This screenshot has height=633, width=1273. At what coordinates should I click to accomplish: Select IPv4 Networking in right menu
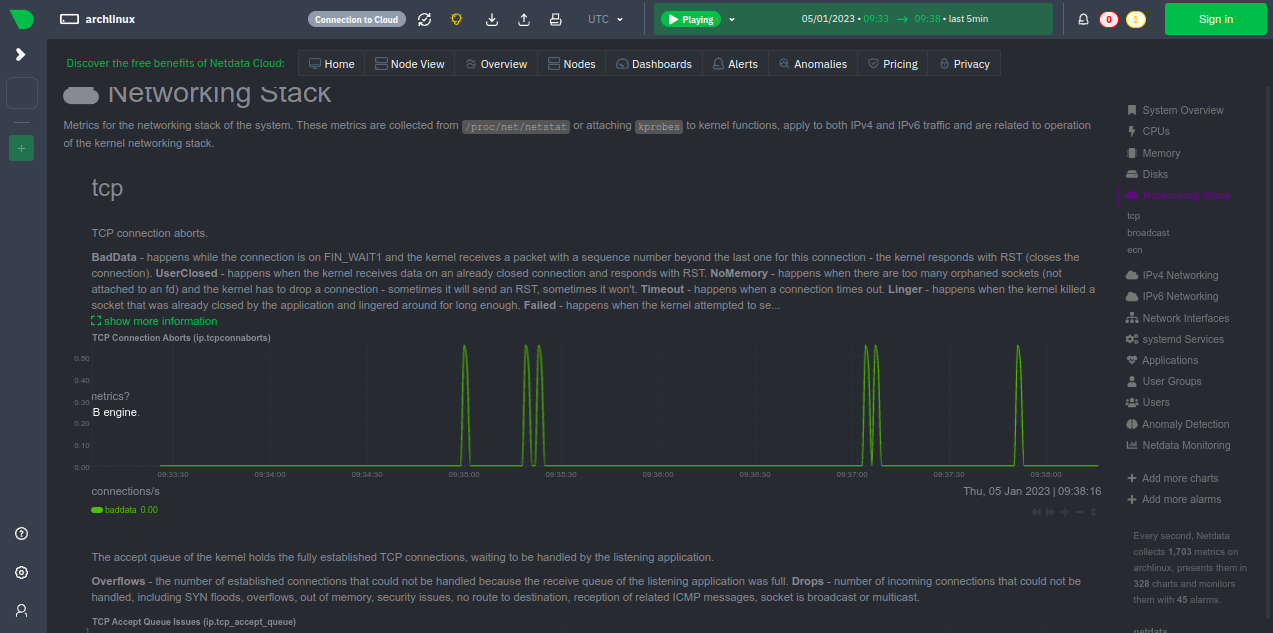tap(1179, 275)
